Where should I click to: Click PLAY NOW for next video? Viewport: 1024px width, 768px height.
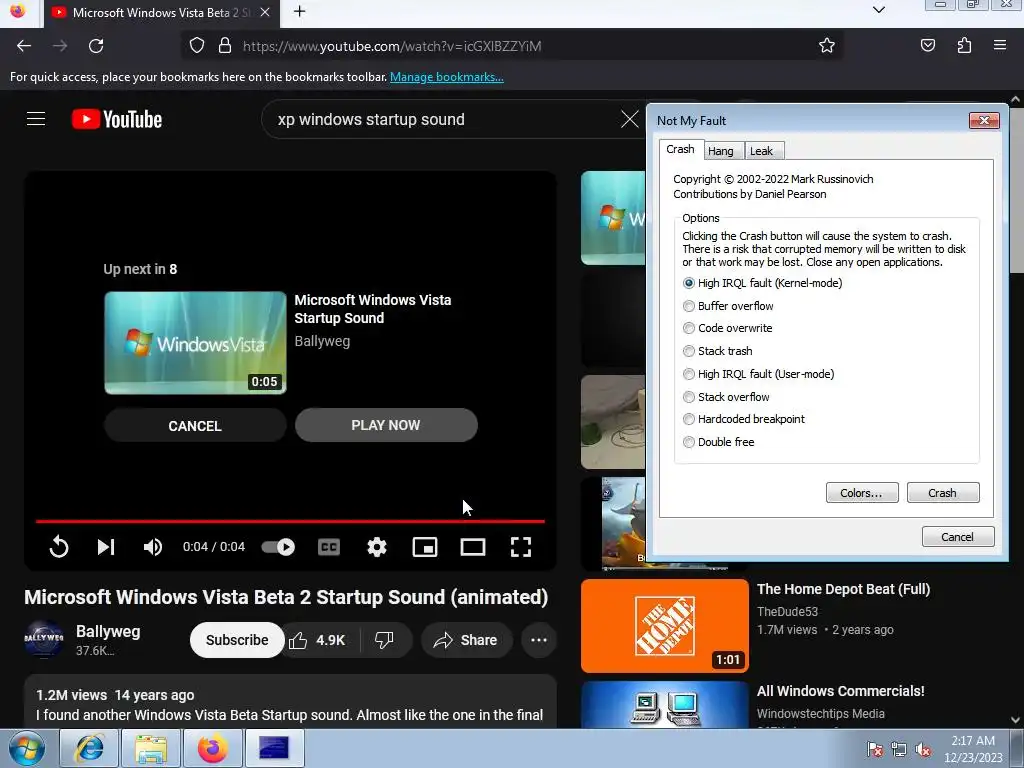[x=386, y=425]
